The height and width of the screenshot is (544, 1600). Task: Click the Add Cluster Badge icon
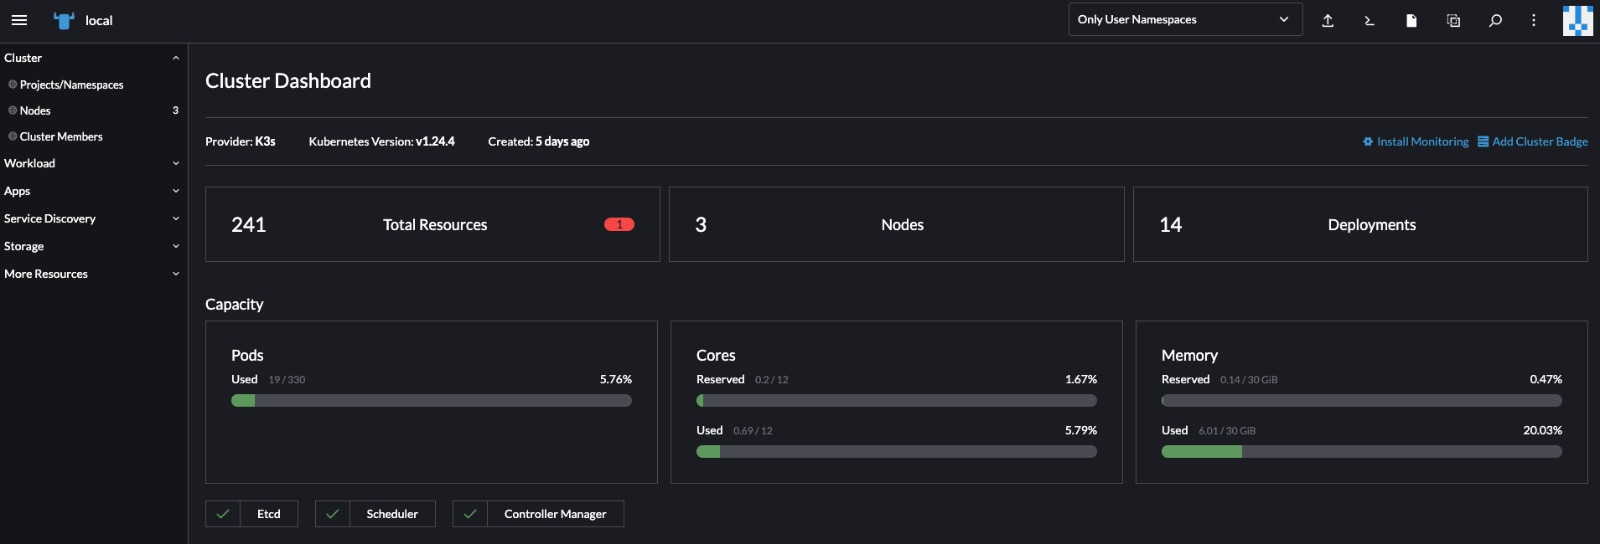pos(1483,142)
